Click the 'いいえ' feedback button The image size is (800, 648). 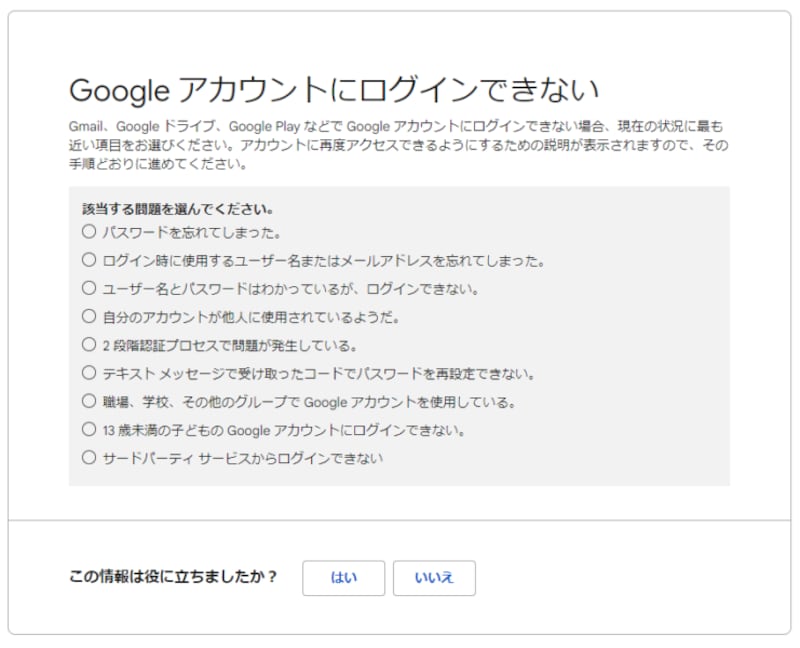(434, 578)
